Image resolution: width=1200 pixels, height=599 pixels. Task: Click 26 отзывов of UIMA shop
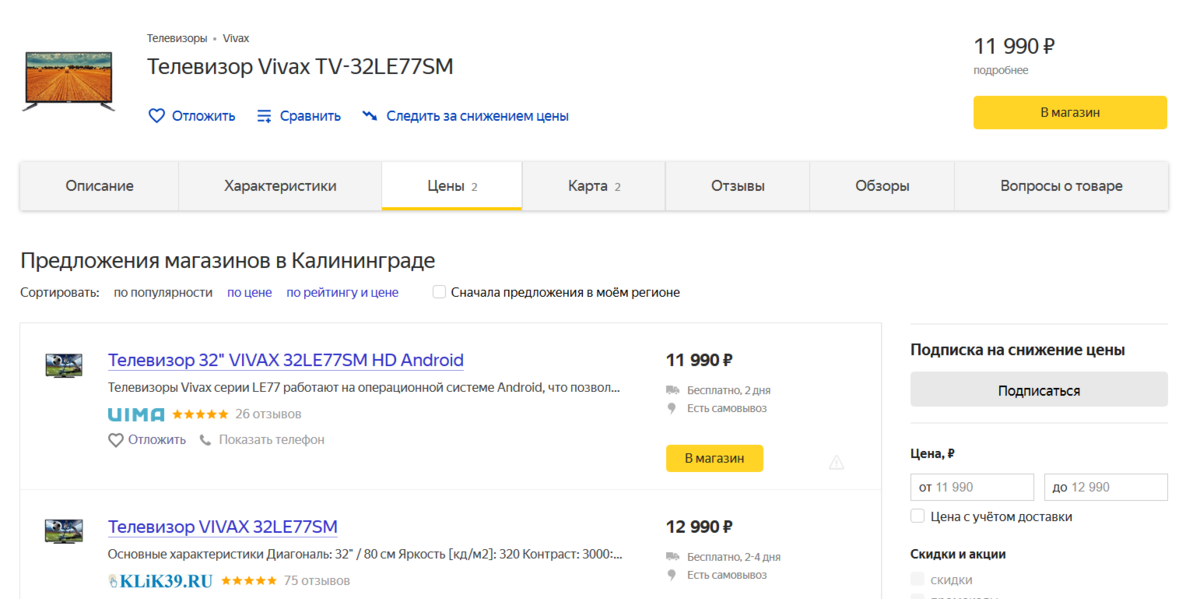click(x=268, y=414)
